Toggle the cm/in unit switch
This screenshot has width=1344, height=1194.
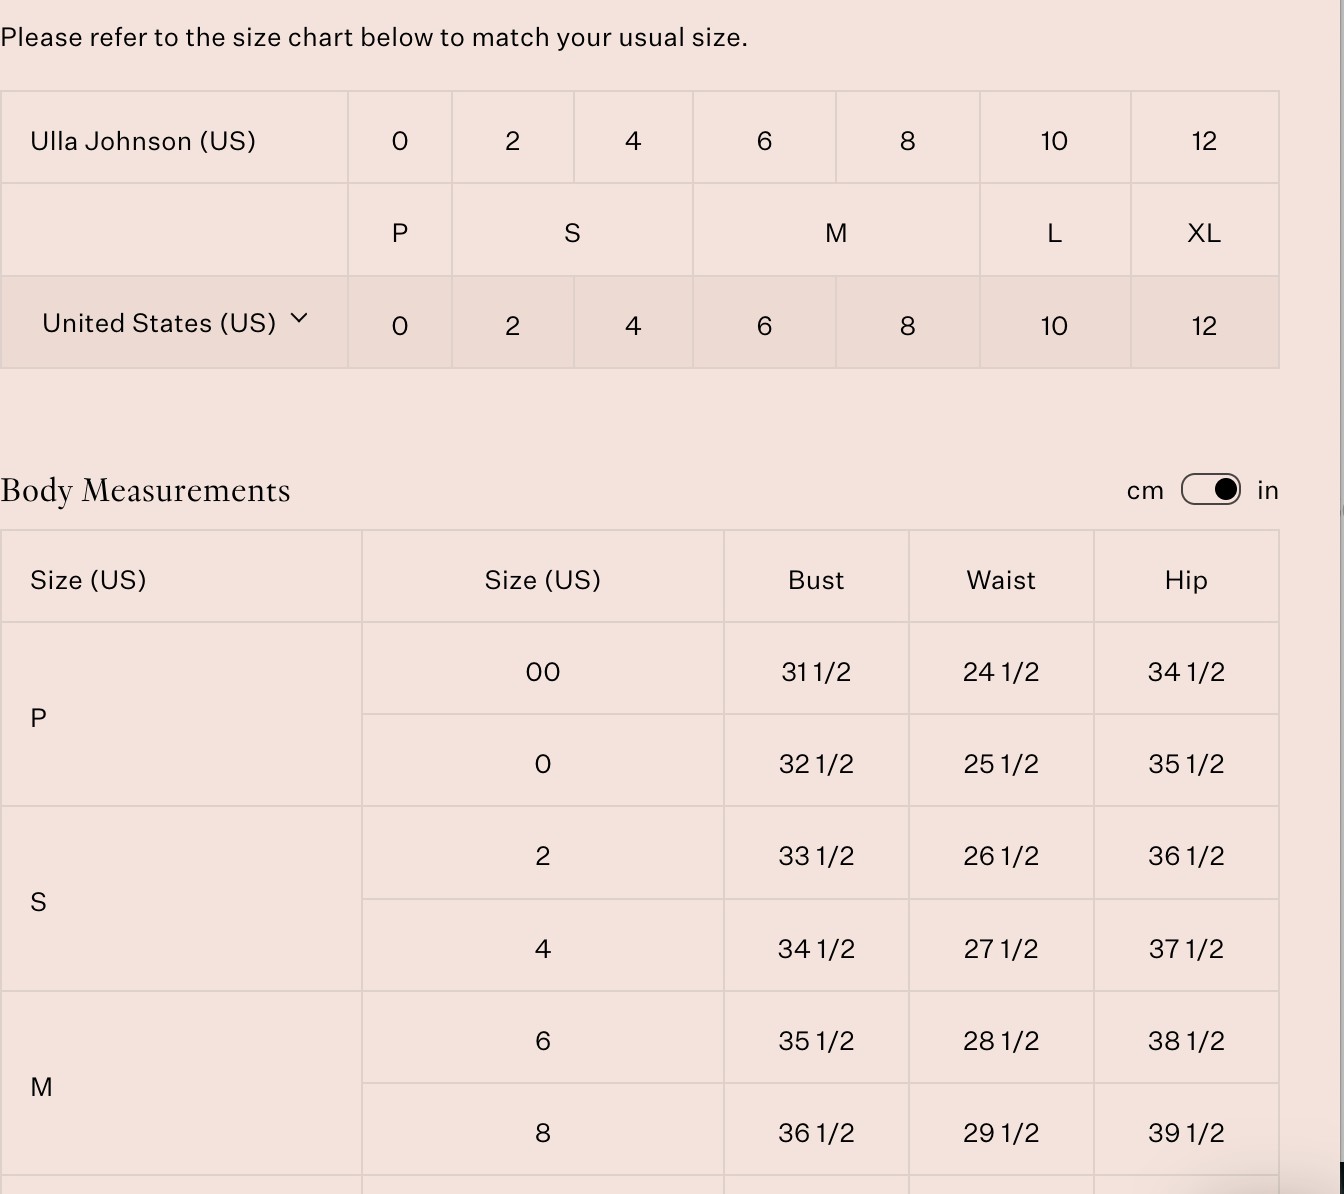1210,490
